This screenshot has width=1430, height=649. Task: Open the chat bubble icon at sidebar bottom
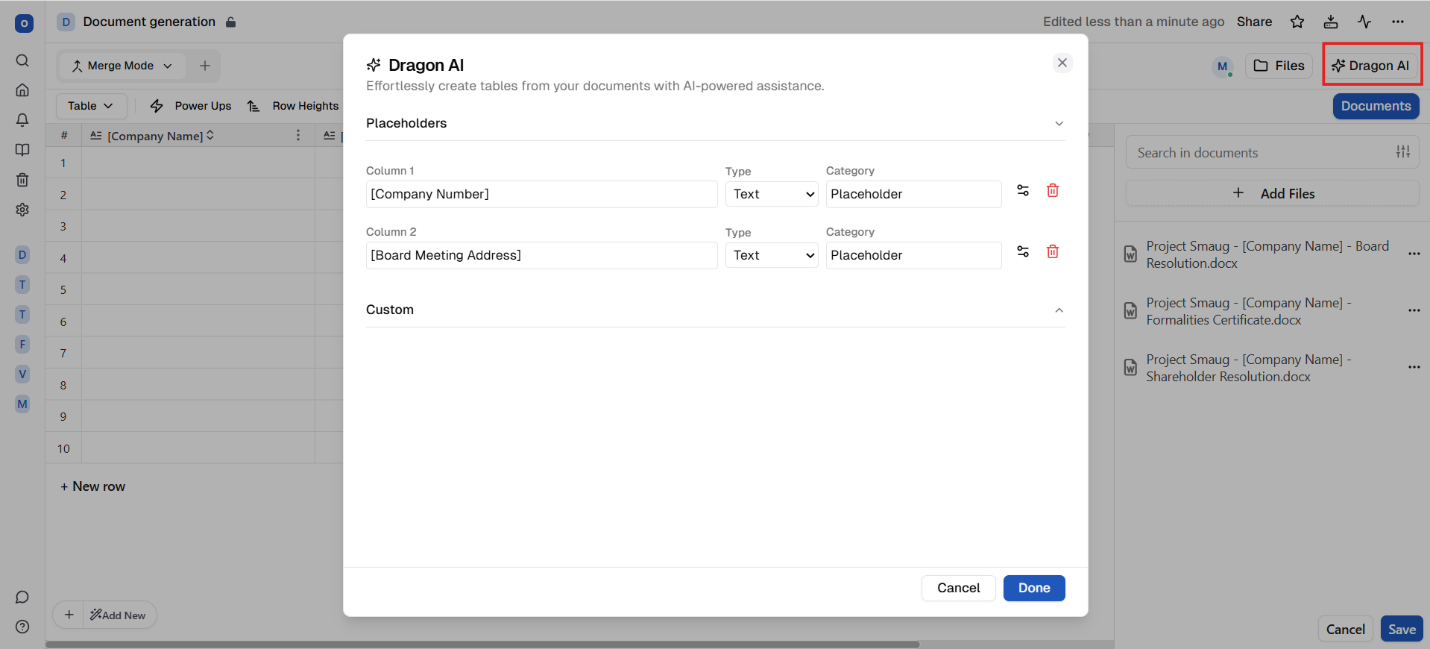click(22, 597)
